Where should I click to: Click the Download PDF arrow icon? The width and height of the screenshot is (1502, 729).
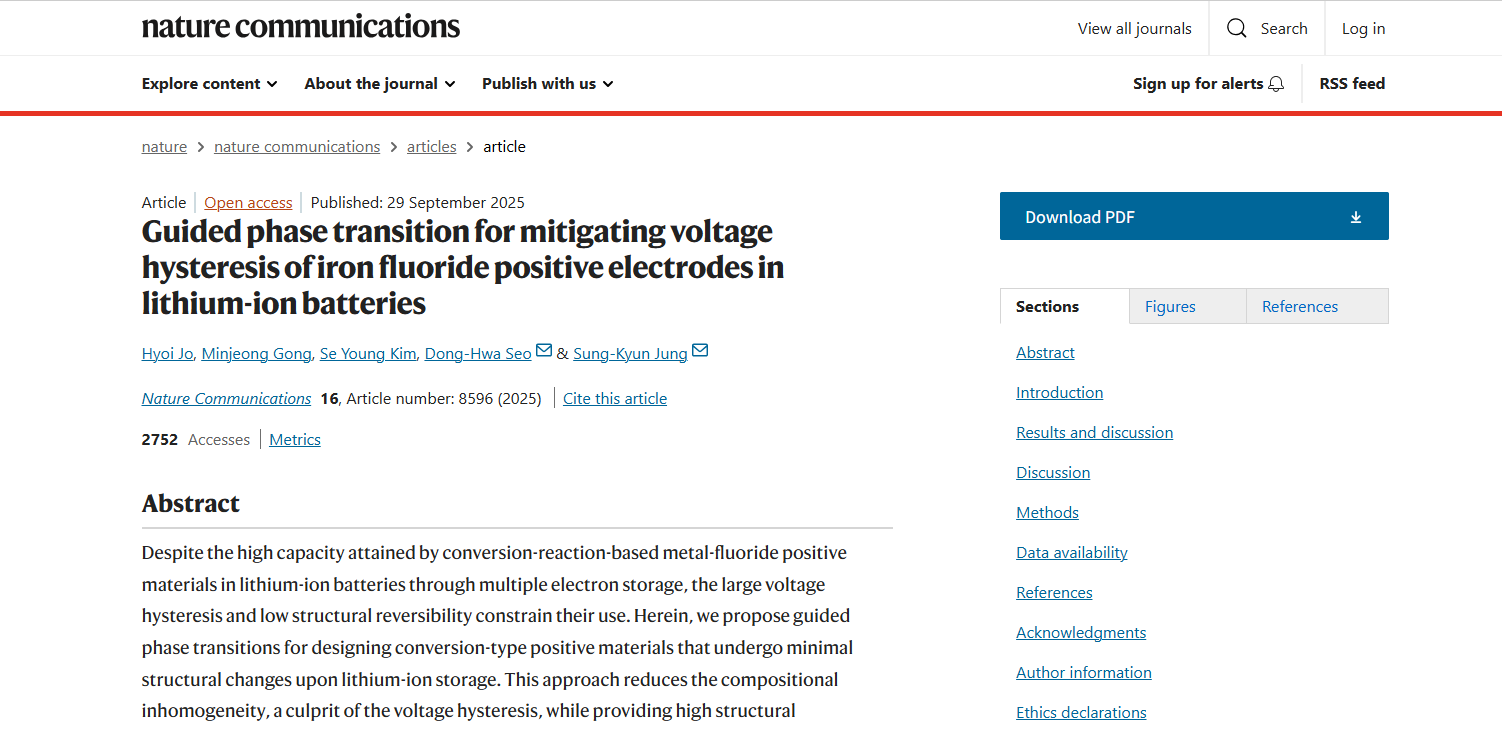click(1356, 217)
